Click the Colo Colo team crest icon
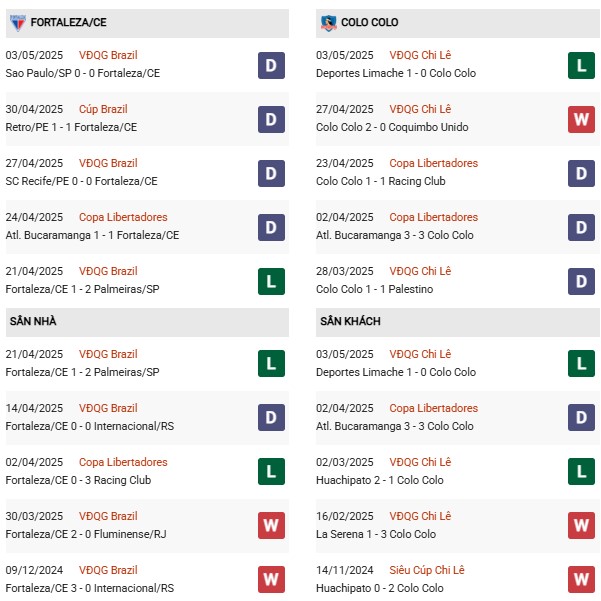Viewport: 601px width, 601px height. pos(328,22)
